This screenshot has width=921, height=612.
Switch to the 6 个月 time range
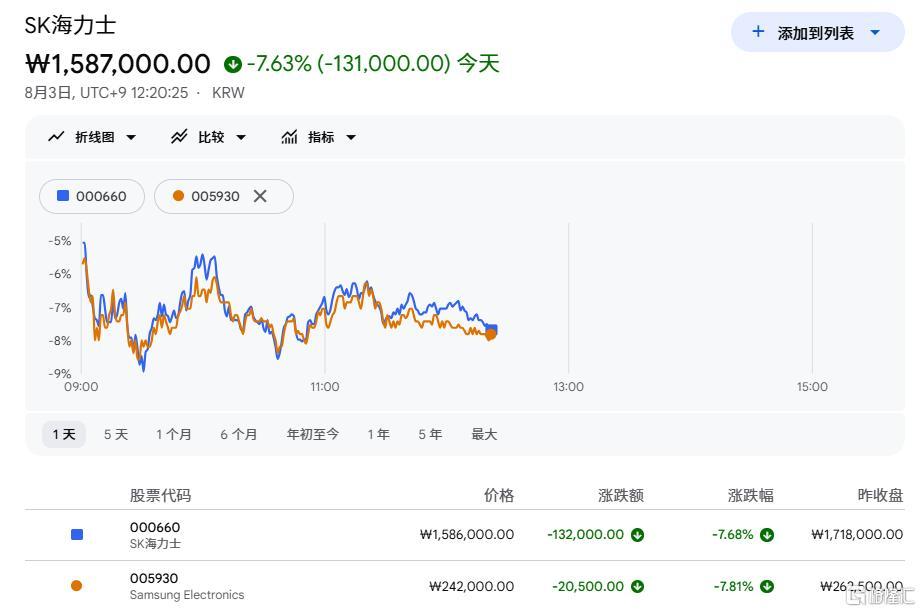tap(238, 434)
